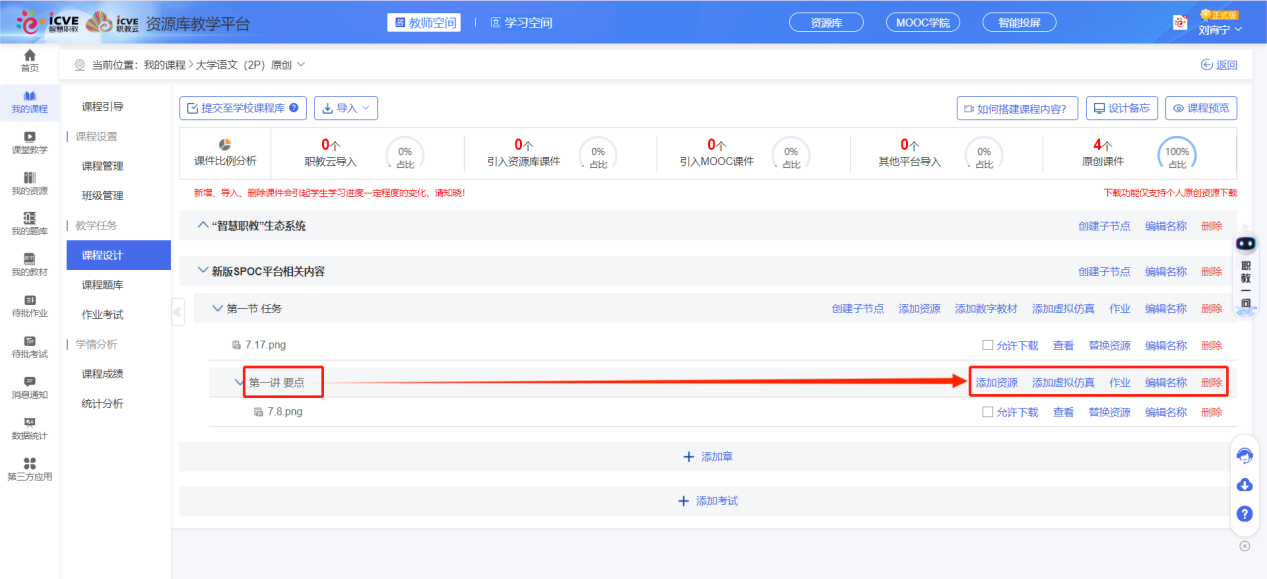Open 待批作业 sidebar icon
Viewport: 1267px width, 579px height.
[x=30, y=305]
